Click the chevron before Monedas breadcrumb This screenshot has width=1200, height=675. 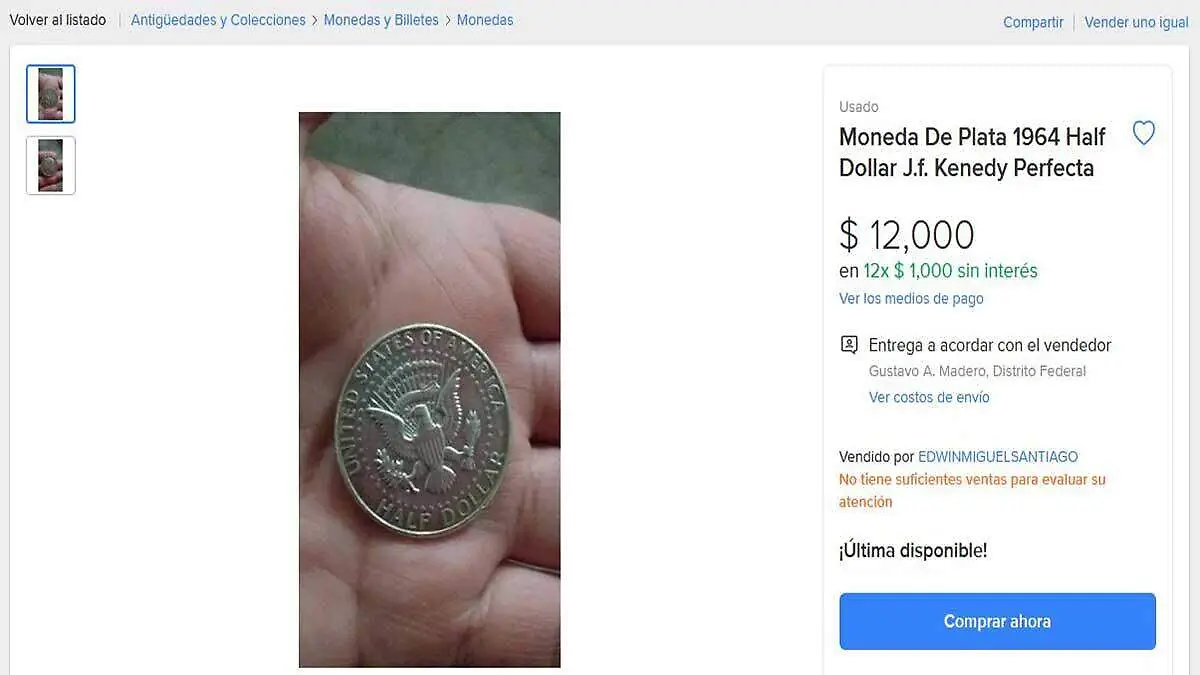point(448,20)
